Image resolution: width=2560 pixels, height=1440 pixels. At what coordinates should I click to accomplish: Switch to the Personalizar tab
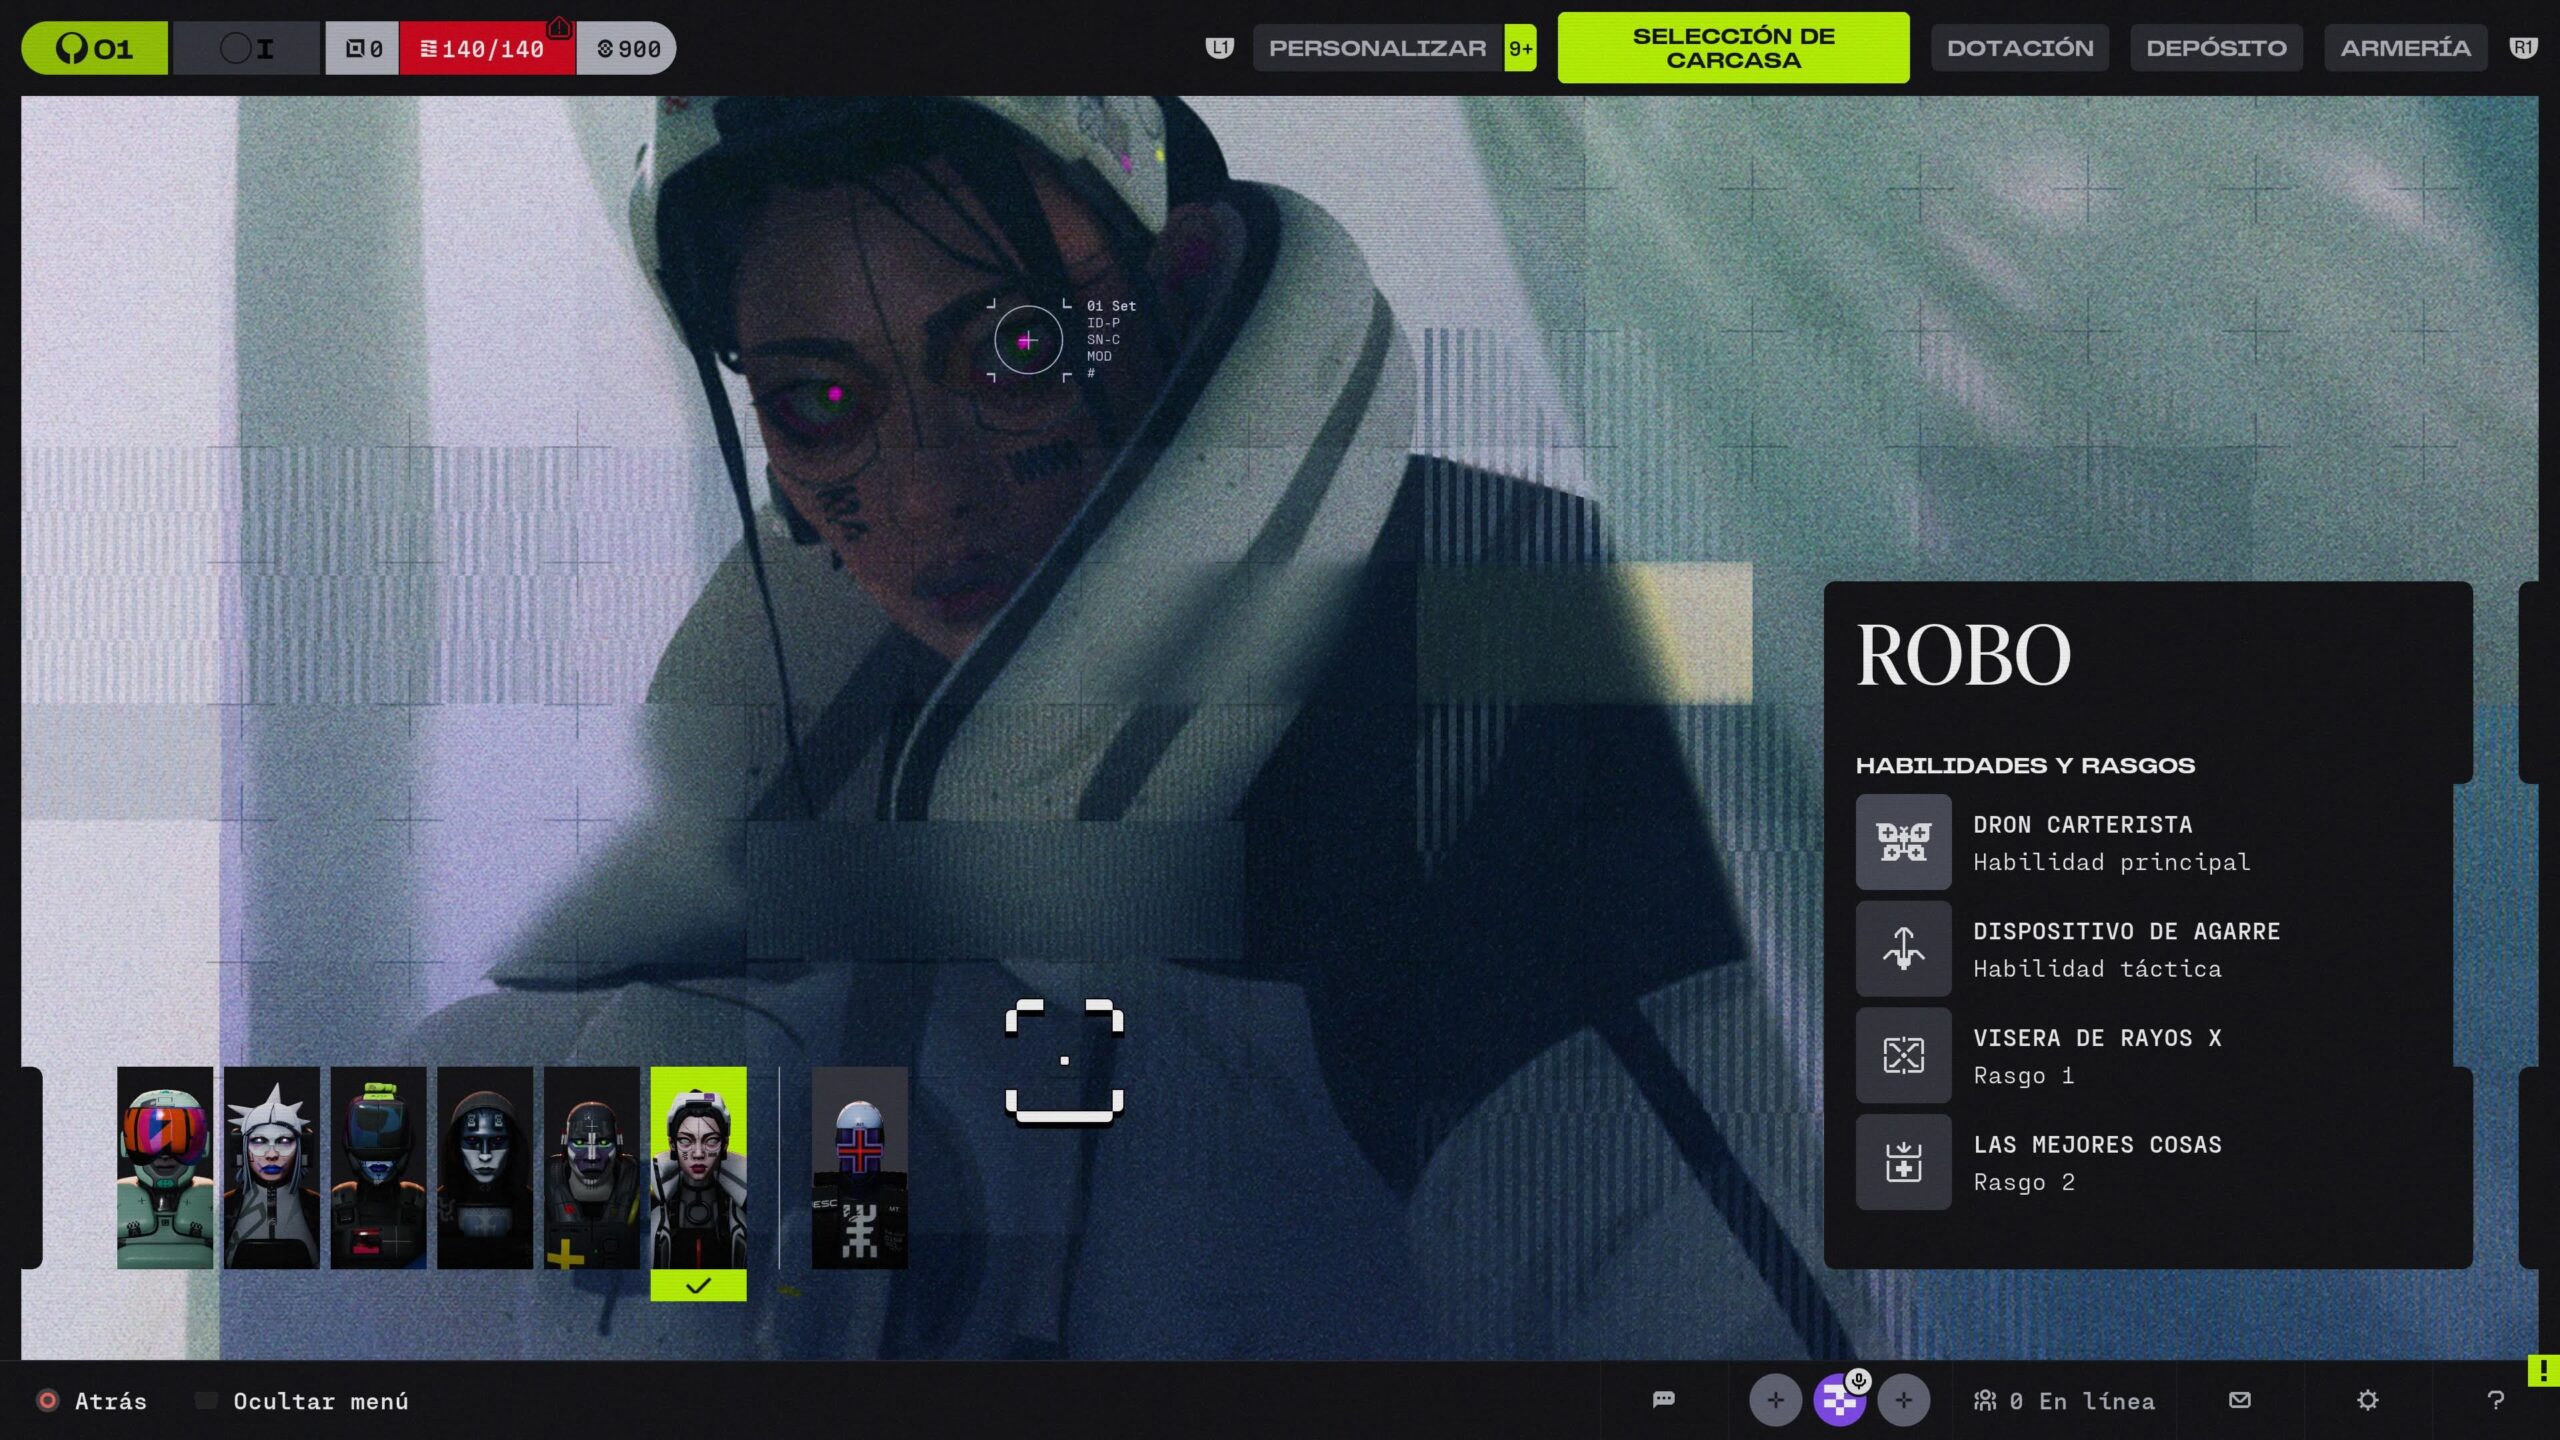click(x=1377, y=48)
